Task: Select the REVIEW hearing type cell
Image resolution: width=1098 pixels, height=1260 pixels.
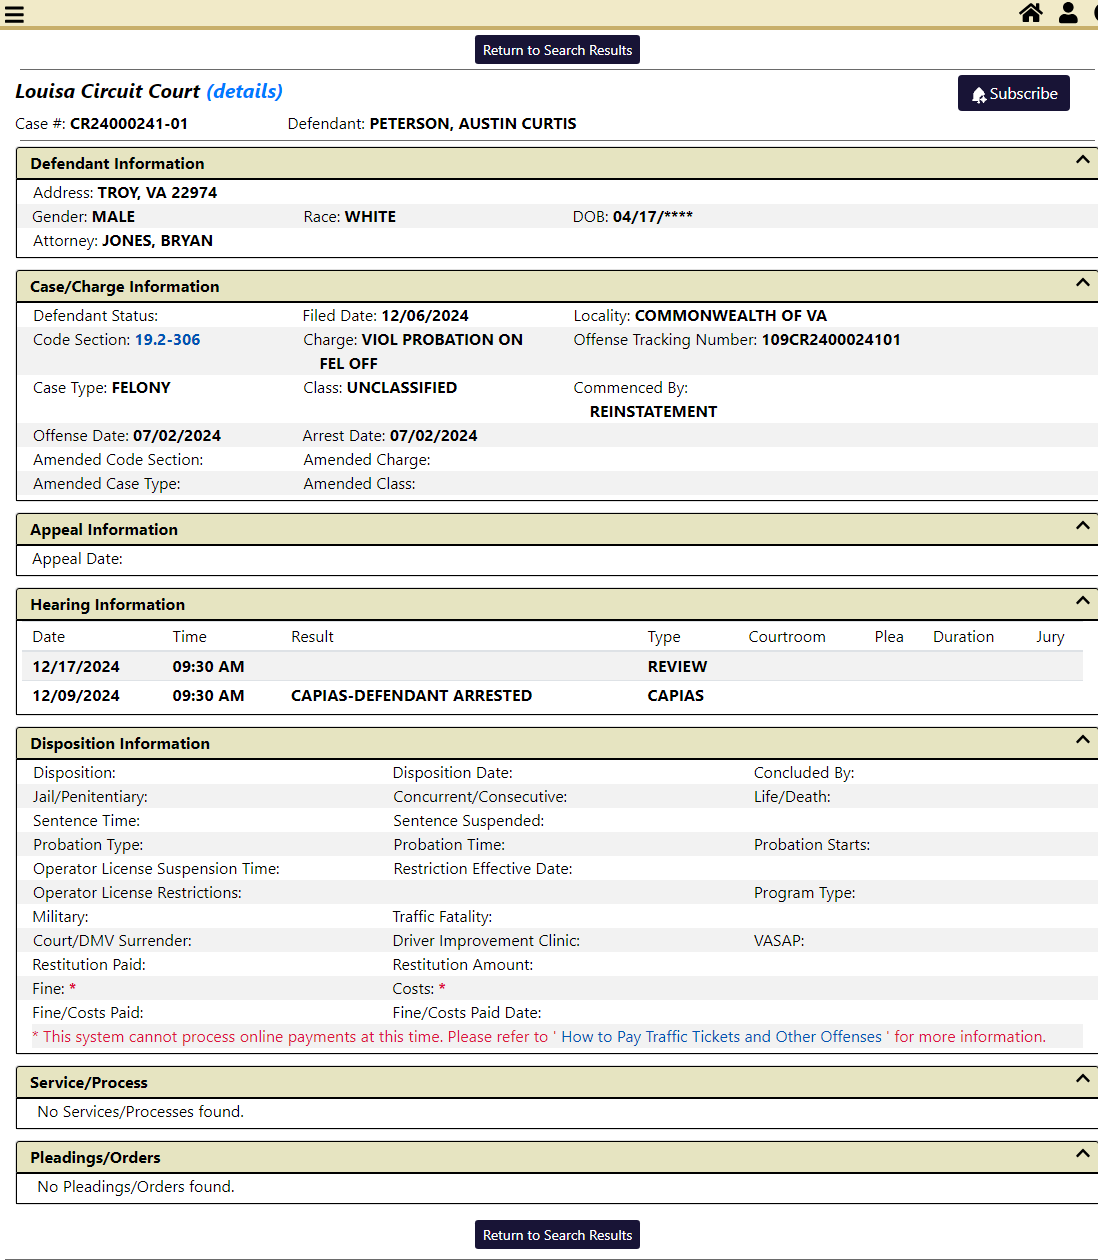Action: point(677,667)
